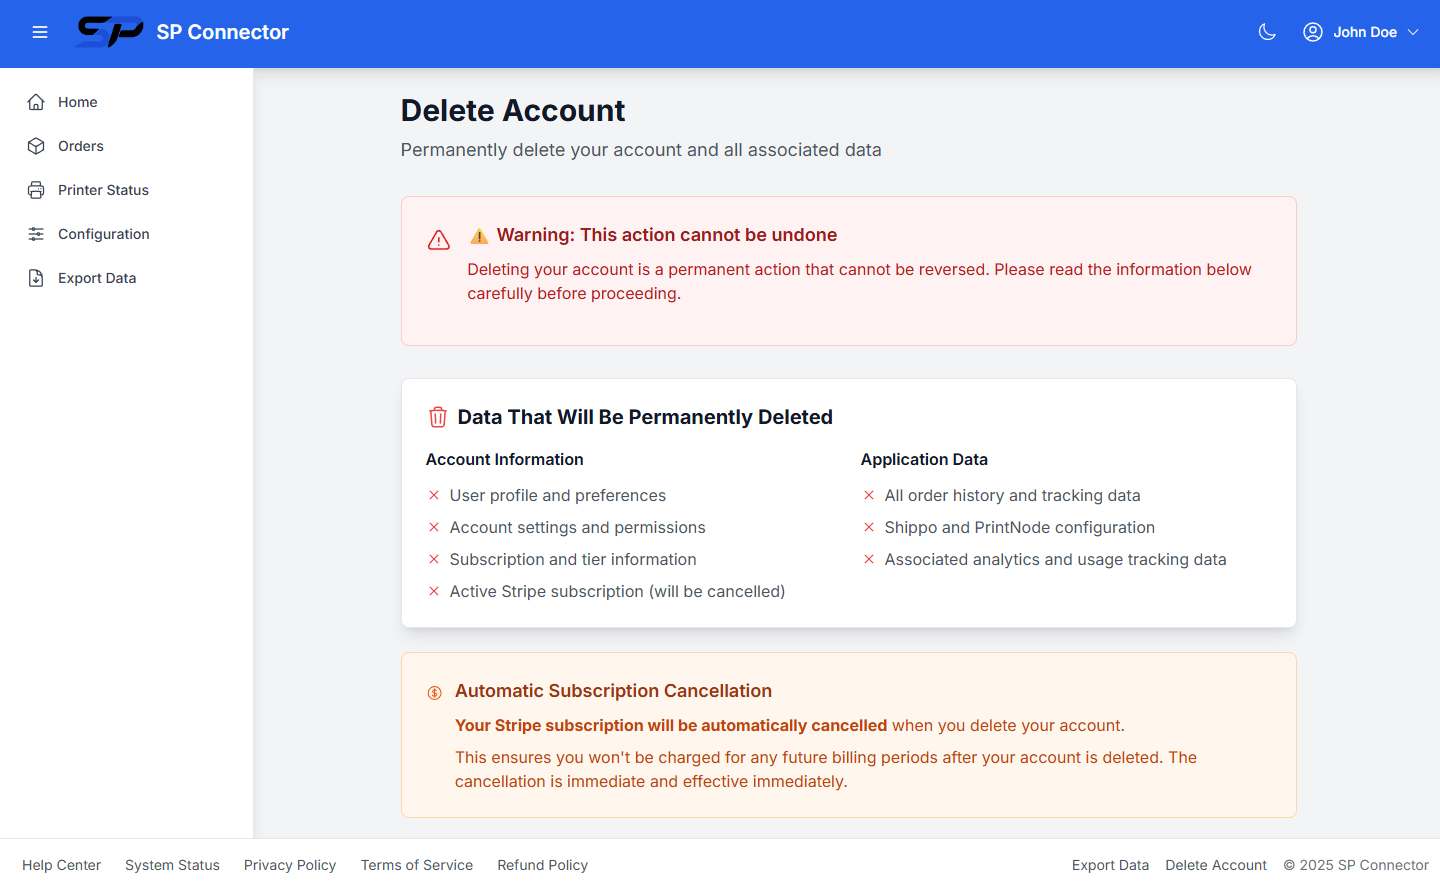Click the SP Connector logo
Viewport: 1440px width, 888px height.
pyautogui.click(x=110, y=32)
